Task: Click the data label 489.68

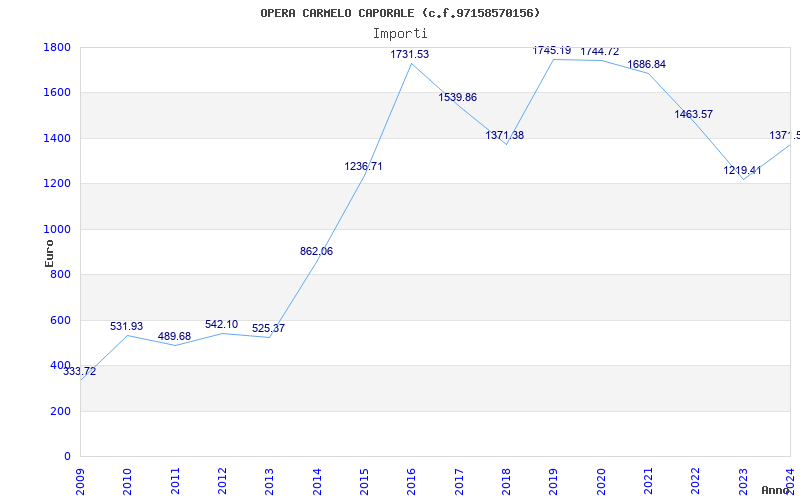Action: point(174,337)
